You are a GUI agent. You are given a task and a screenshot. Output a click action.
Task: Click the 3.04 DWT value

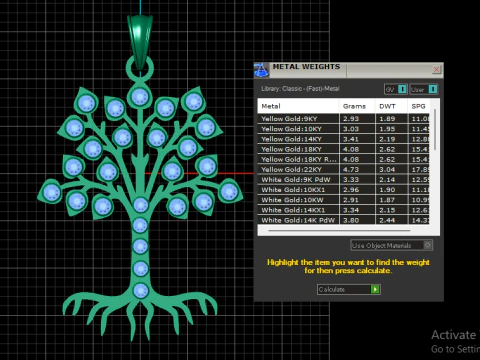[x=387, y=169]
